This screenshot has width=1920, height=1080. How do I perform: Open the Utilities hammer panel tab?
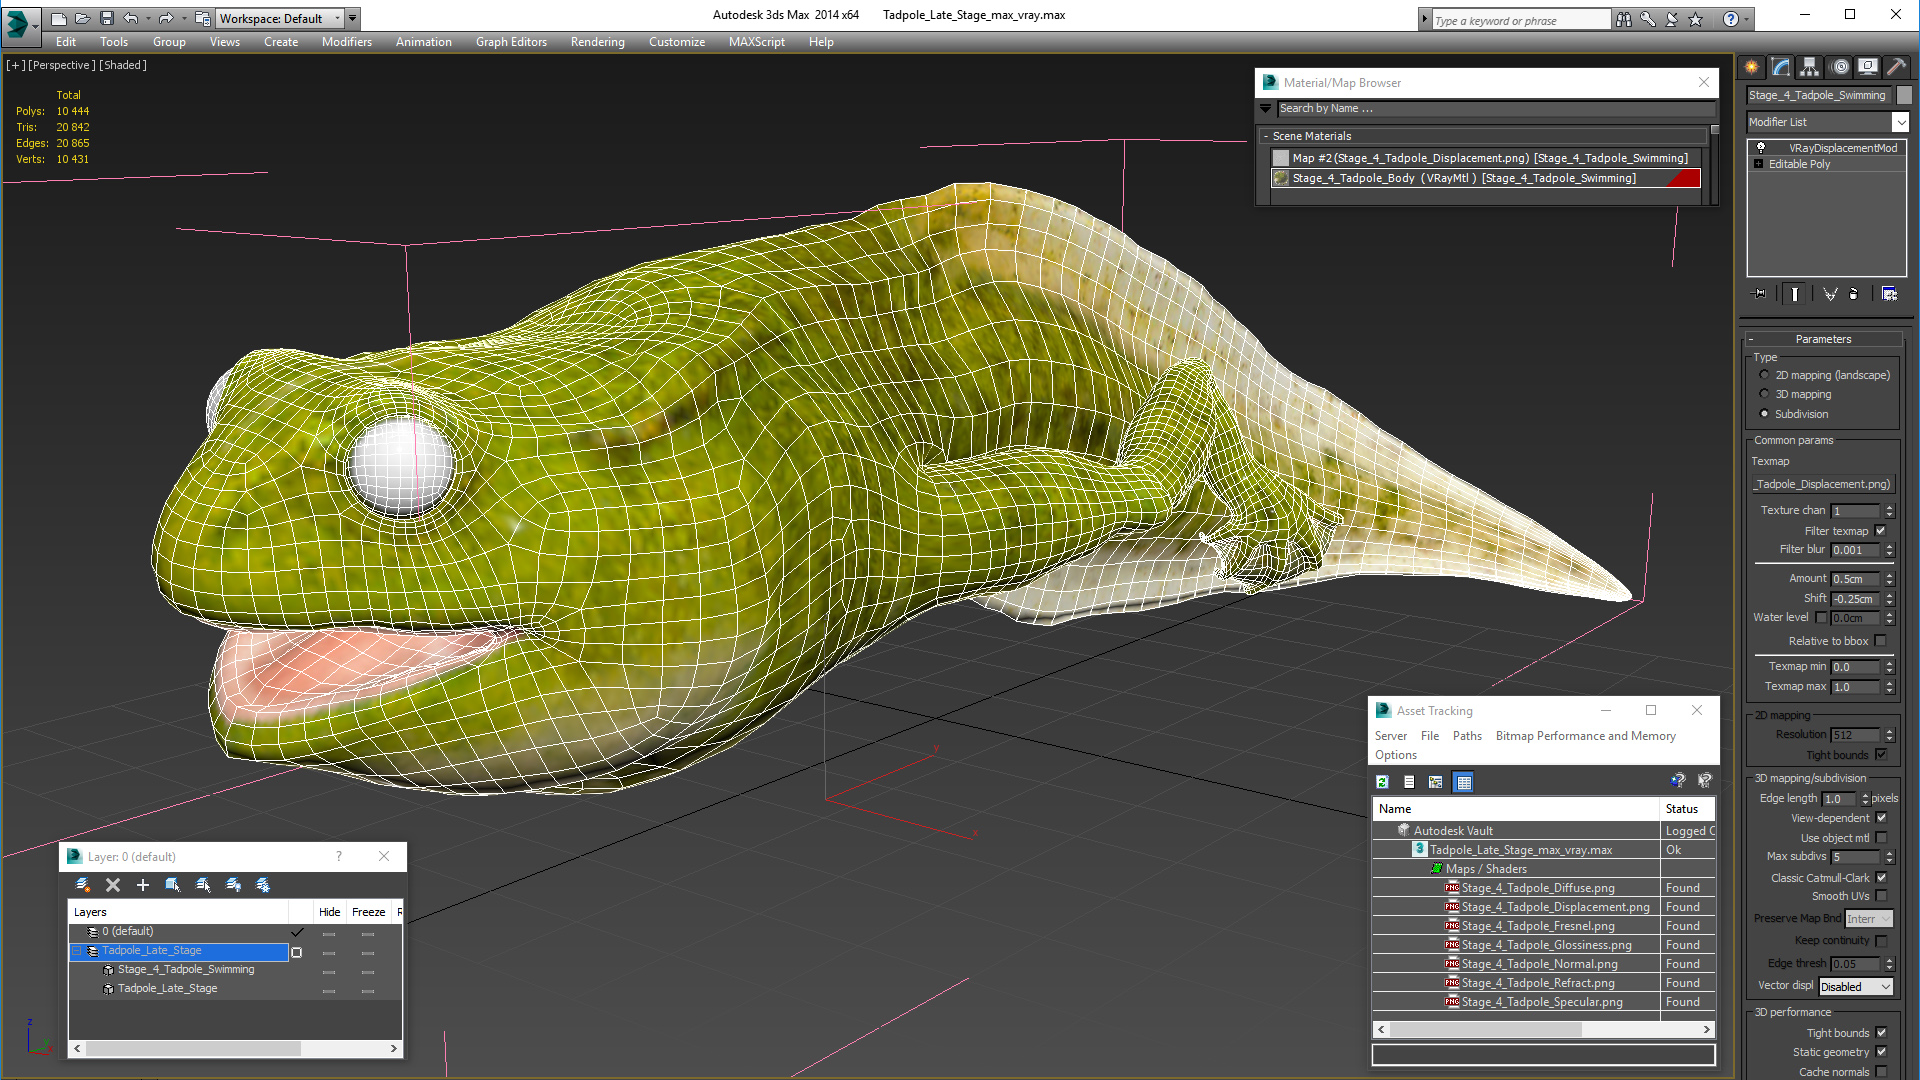[x=1896, y=67]
